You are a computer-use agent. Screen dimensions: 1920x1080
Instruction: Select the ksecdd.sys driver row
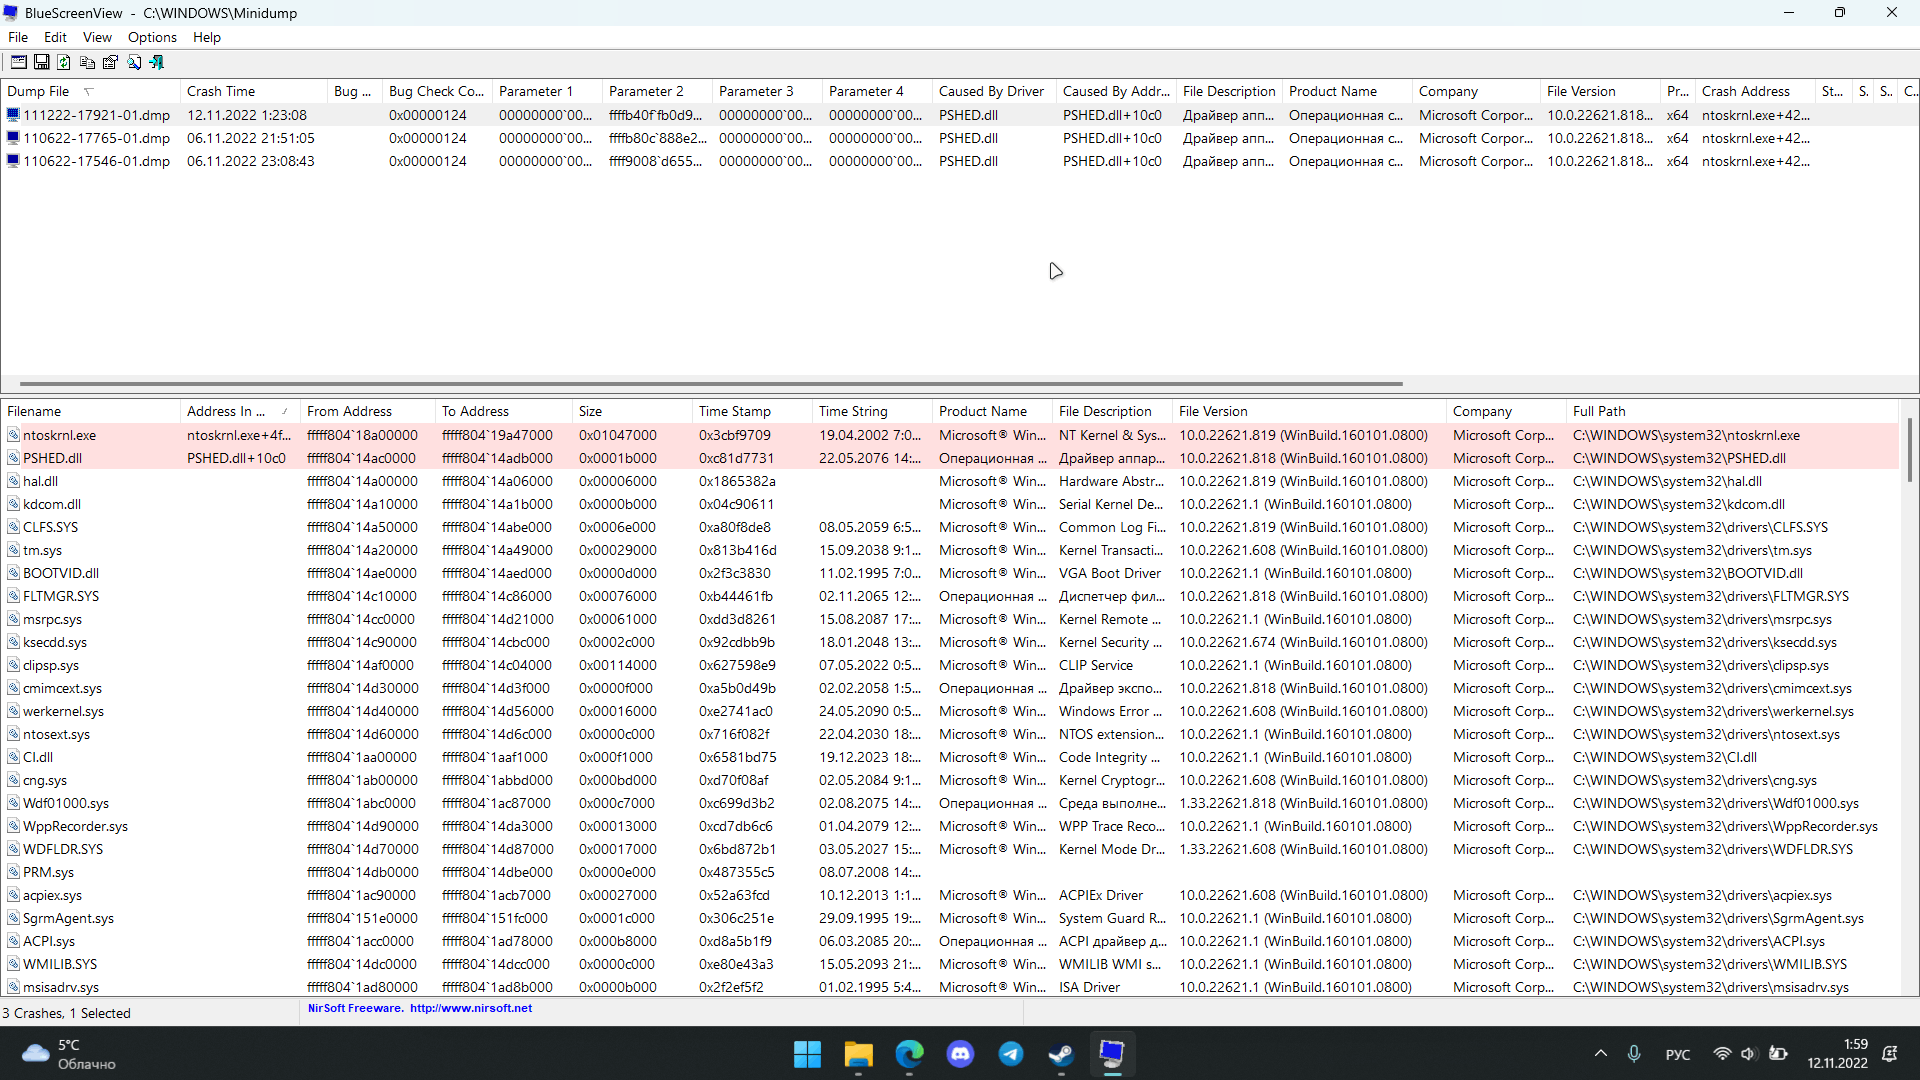pyautogui.click(x=950, y=642)
